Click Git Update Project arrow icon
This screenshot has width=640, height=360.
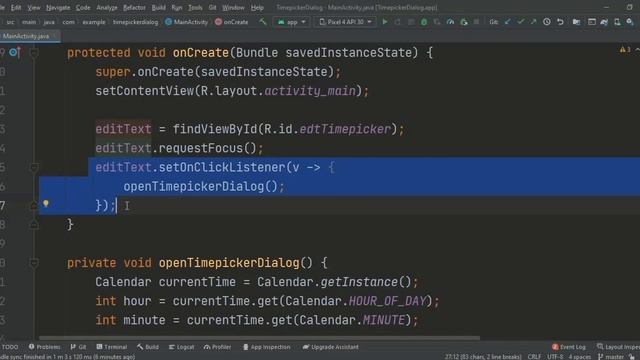[507, 22]
